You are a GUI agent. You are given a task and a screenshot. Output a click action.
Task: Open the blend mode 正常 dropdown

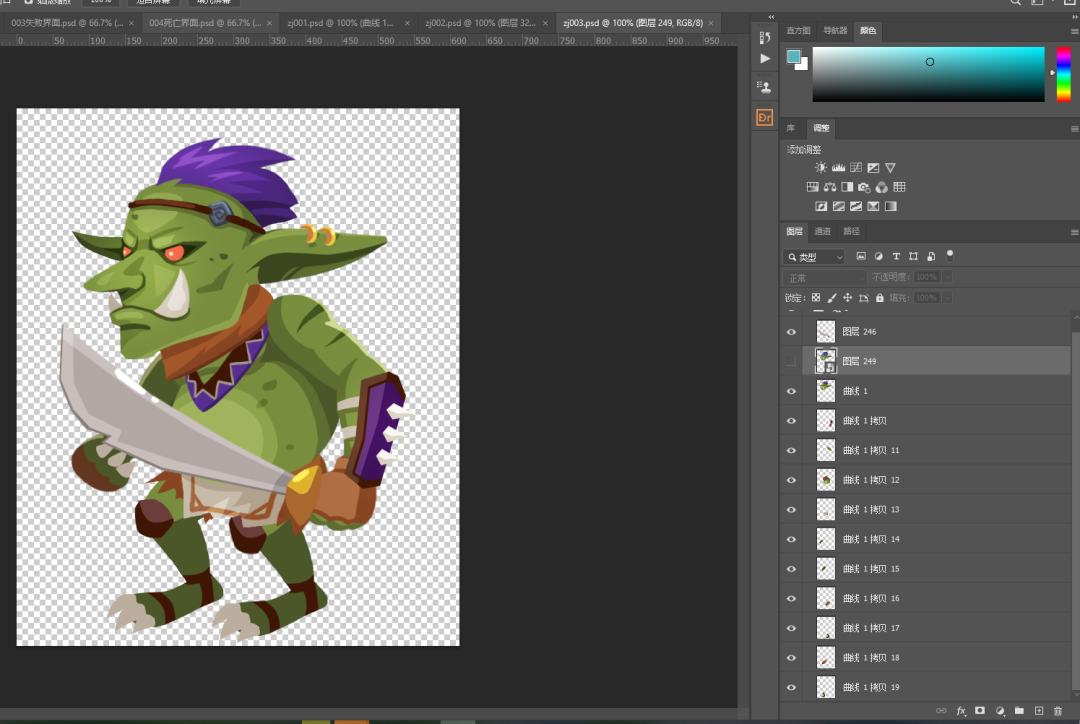tap(824, 278)
